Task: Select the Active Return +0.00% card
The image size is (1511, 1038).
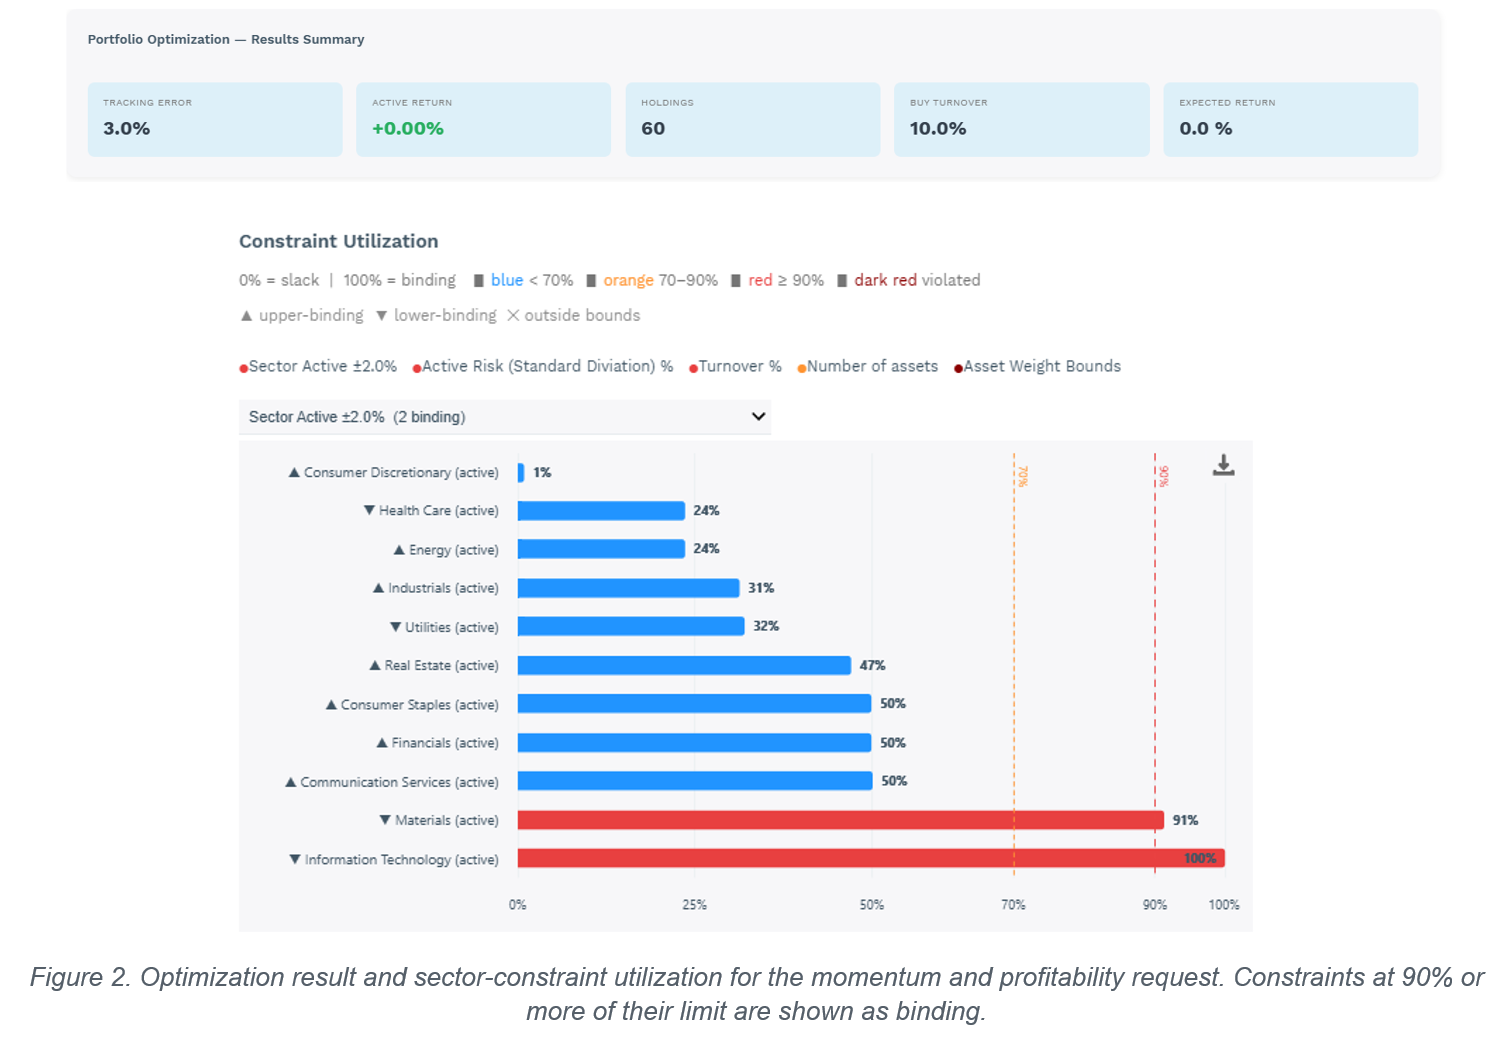Action: (483, 119)
